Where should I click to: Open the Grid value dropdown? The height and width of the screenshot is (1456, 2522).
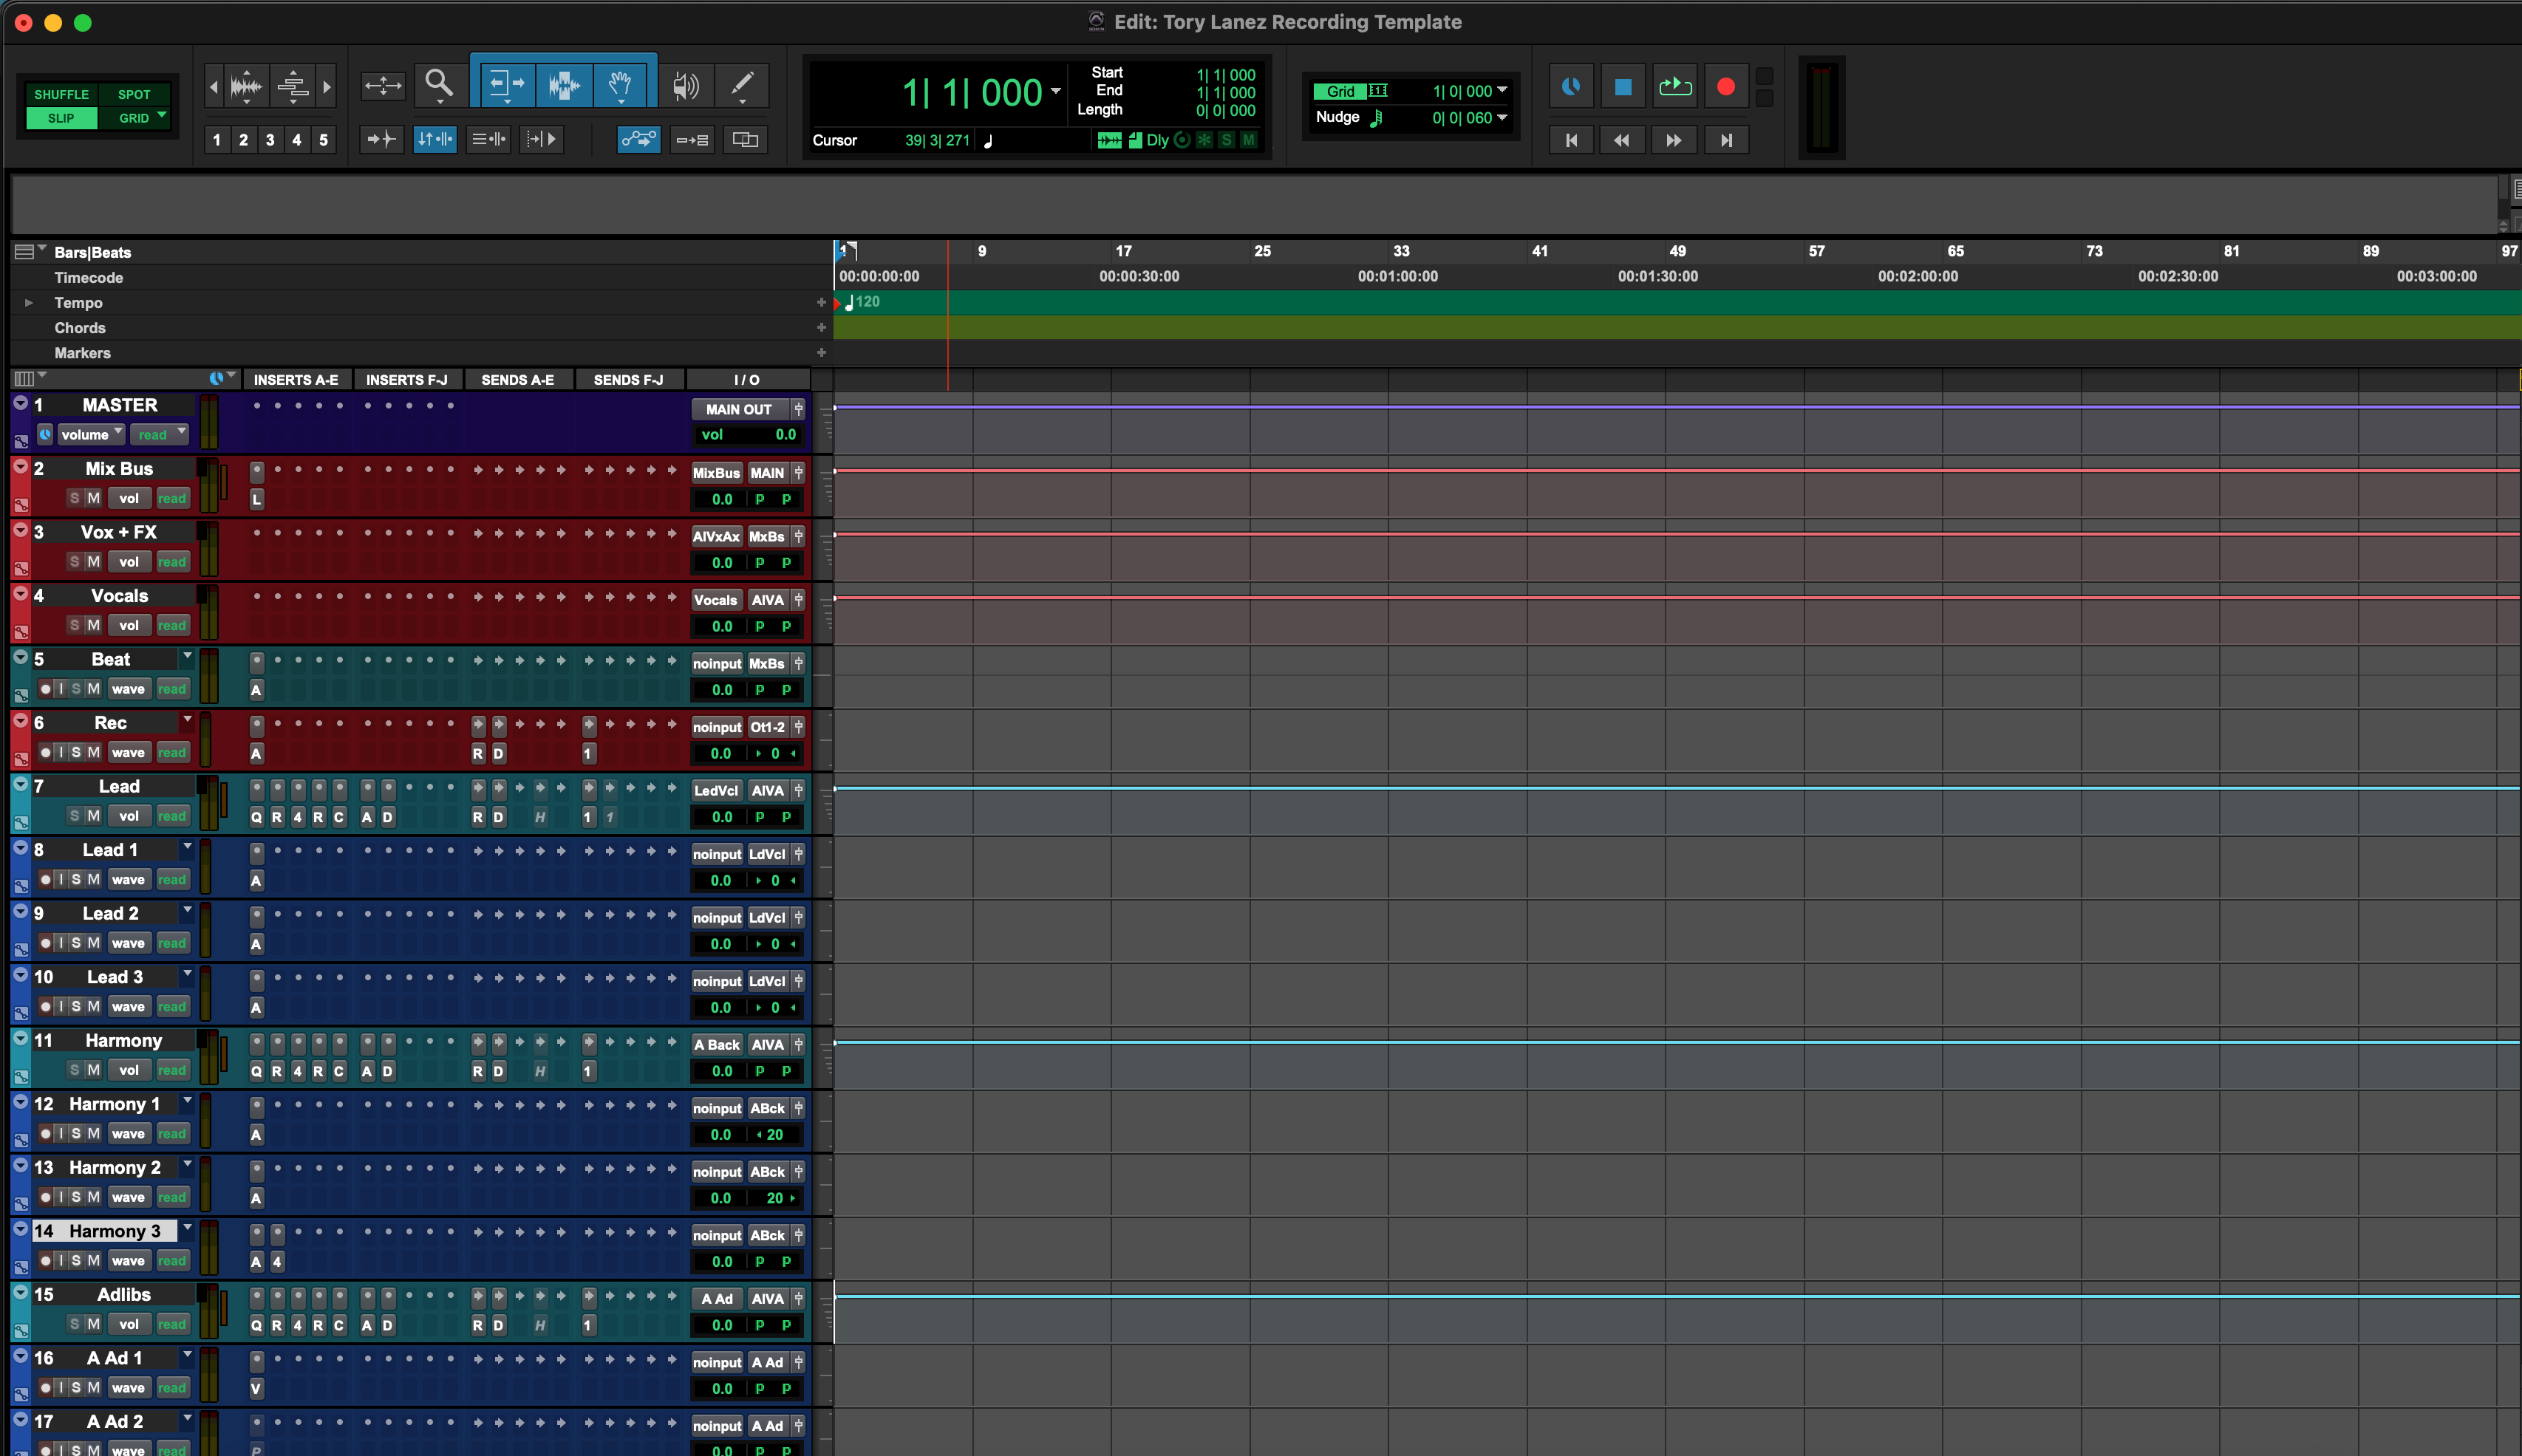1502,90
